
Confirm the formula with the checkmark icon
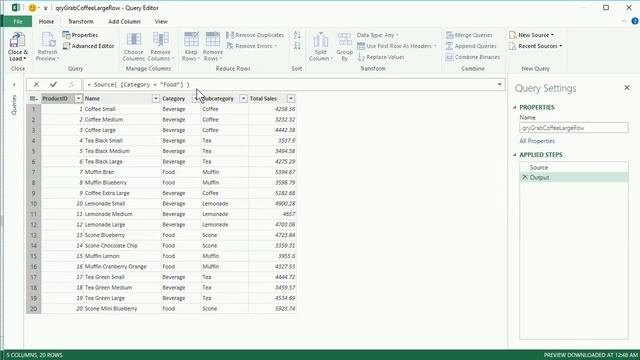pyautogui.click(x=53, y=84)
